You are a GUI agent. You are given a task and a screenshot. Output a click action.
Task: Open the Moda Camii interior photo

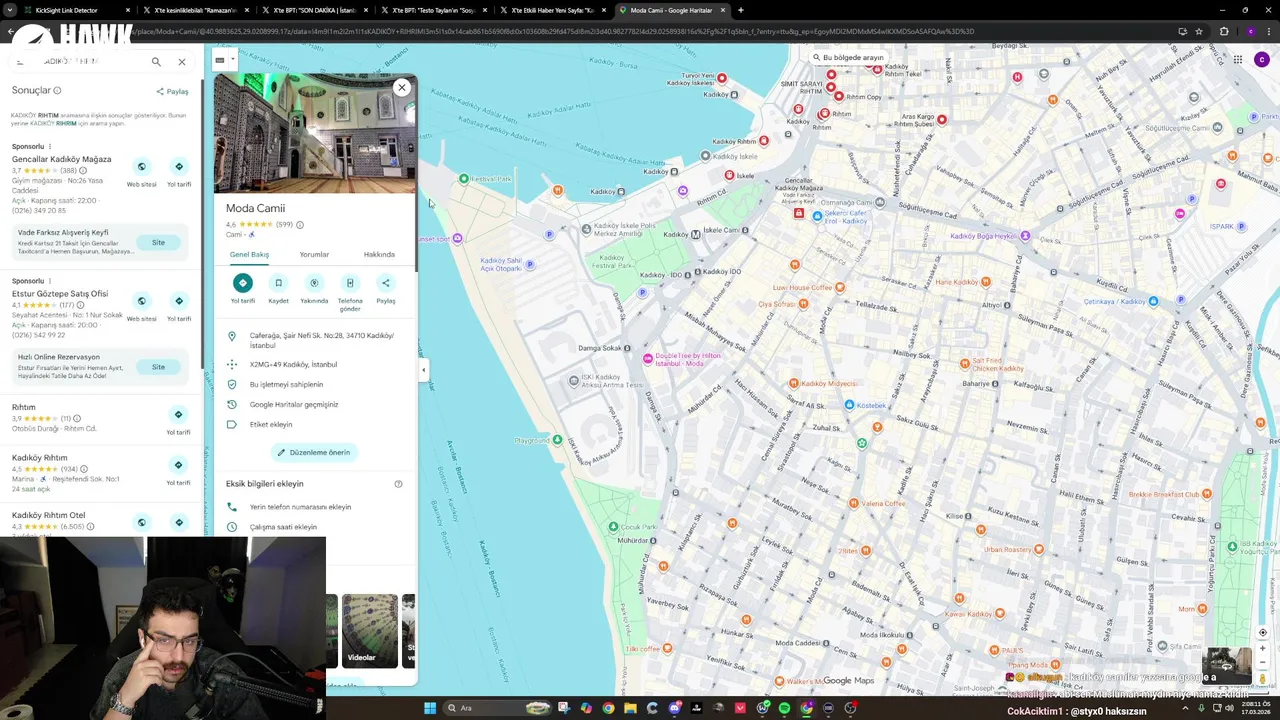[315, 133]
